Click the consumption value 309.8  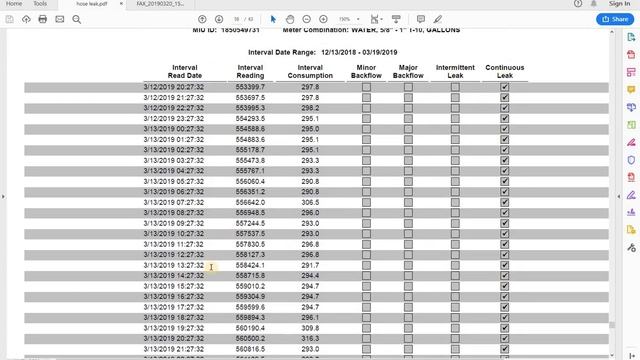coord(310,328)
